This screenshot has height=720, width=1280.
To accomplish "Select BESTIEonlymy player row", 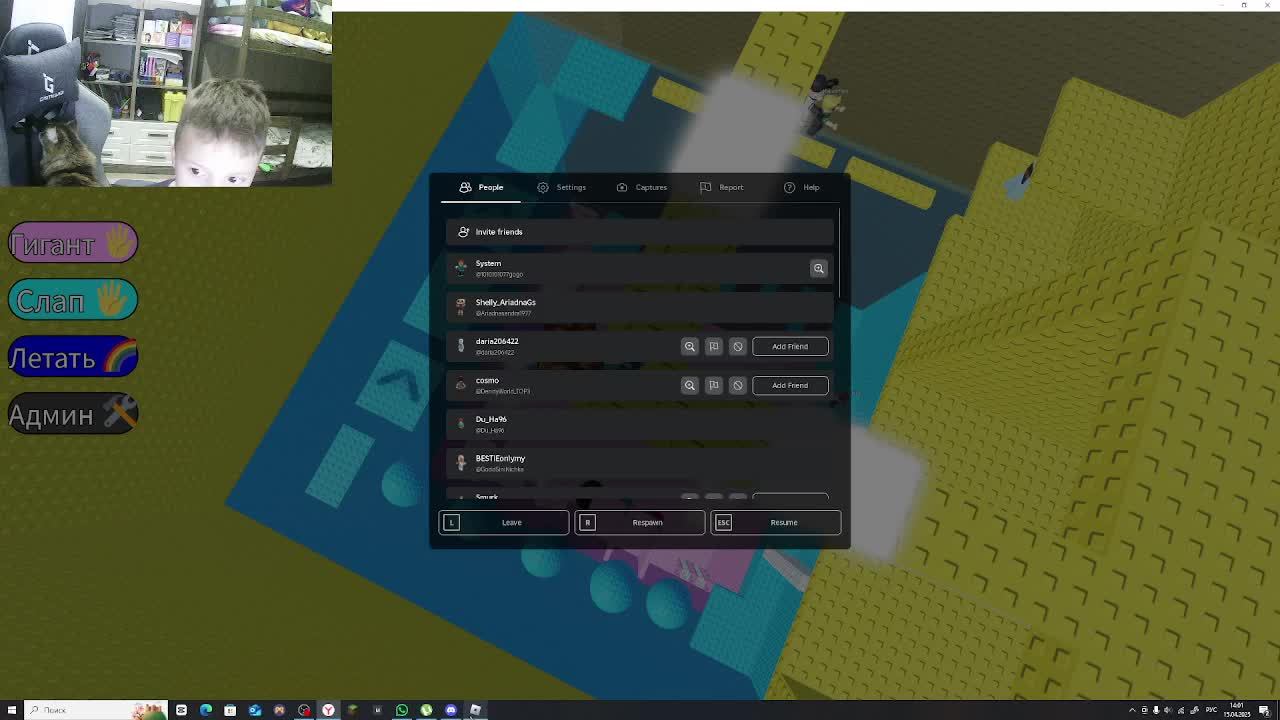I will point(639,463).
